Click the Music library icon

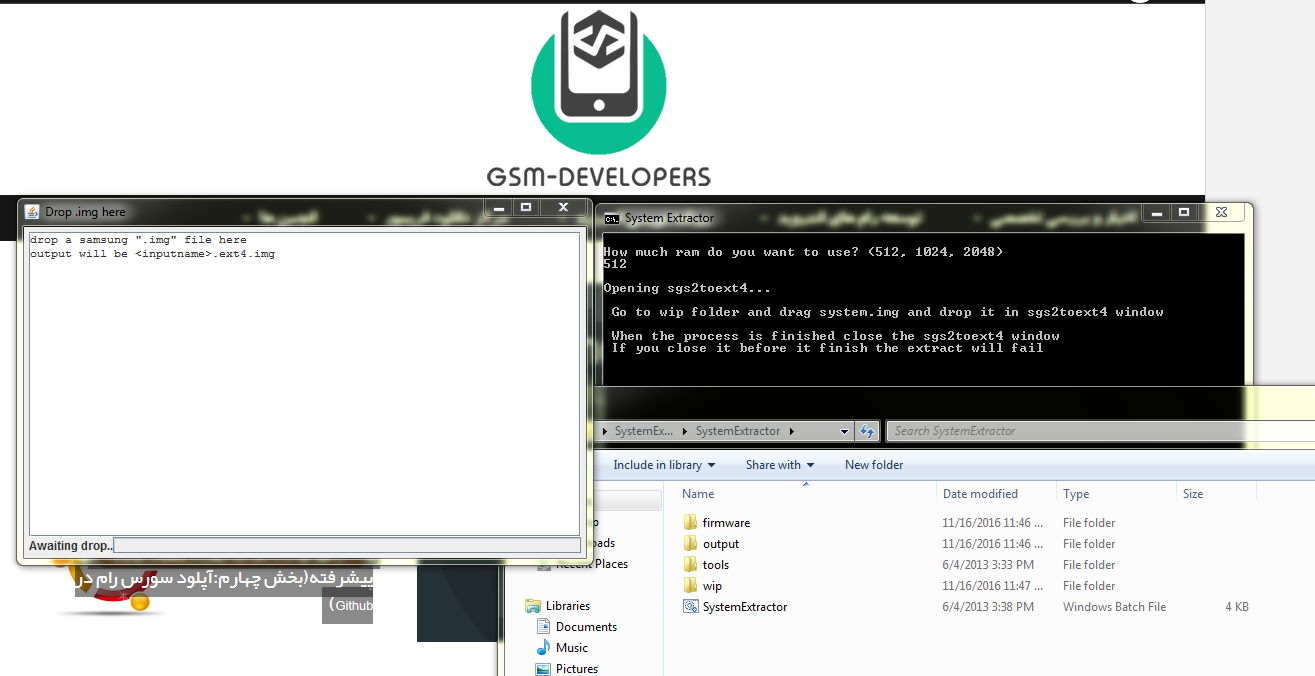pos(543,648)
